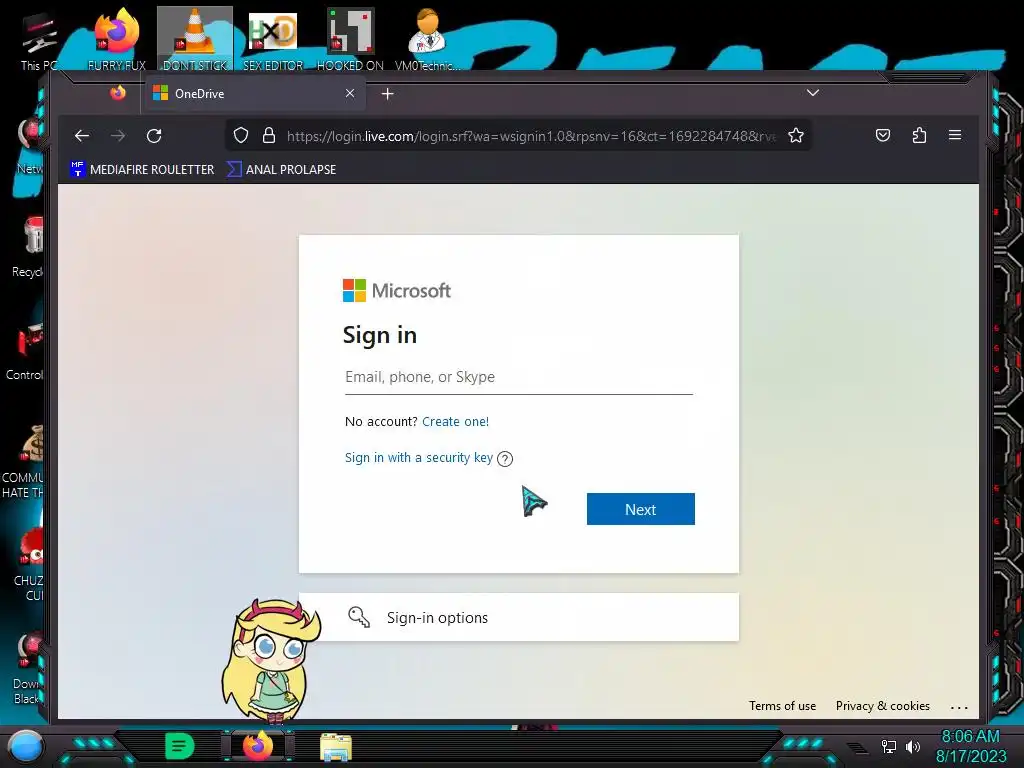Select the OneDrive browser tab
The height and width of the screenshot is (768, 1024).
(x=255, y=93)
